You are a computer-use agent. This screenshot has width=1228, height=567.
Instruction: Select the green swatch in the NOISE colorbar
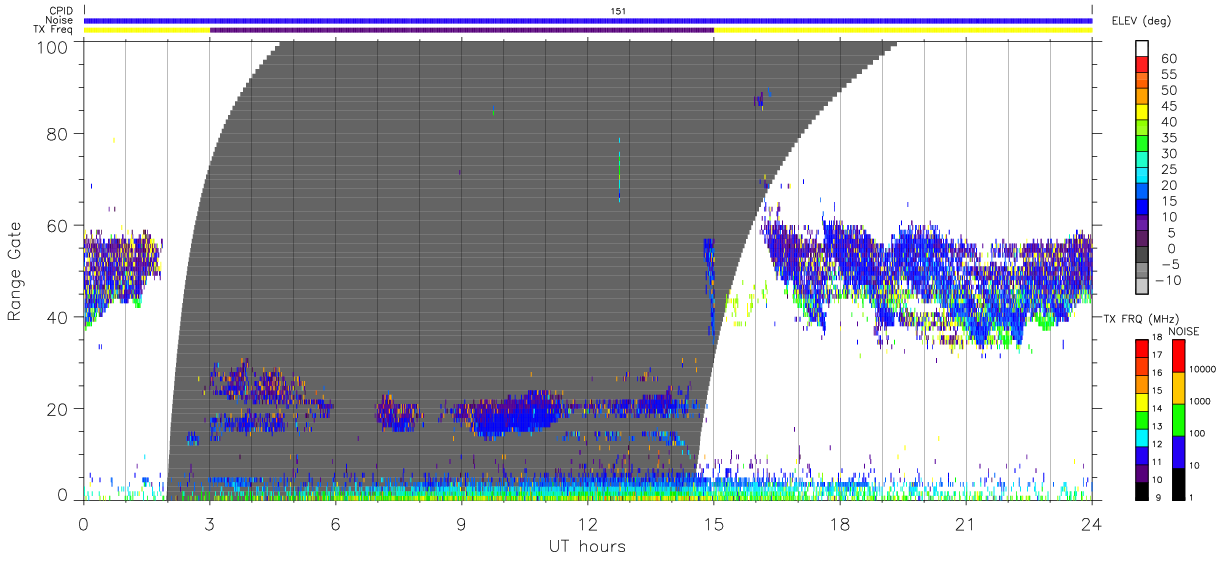point(1177,419)
